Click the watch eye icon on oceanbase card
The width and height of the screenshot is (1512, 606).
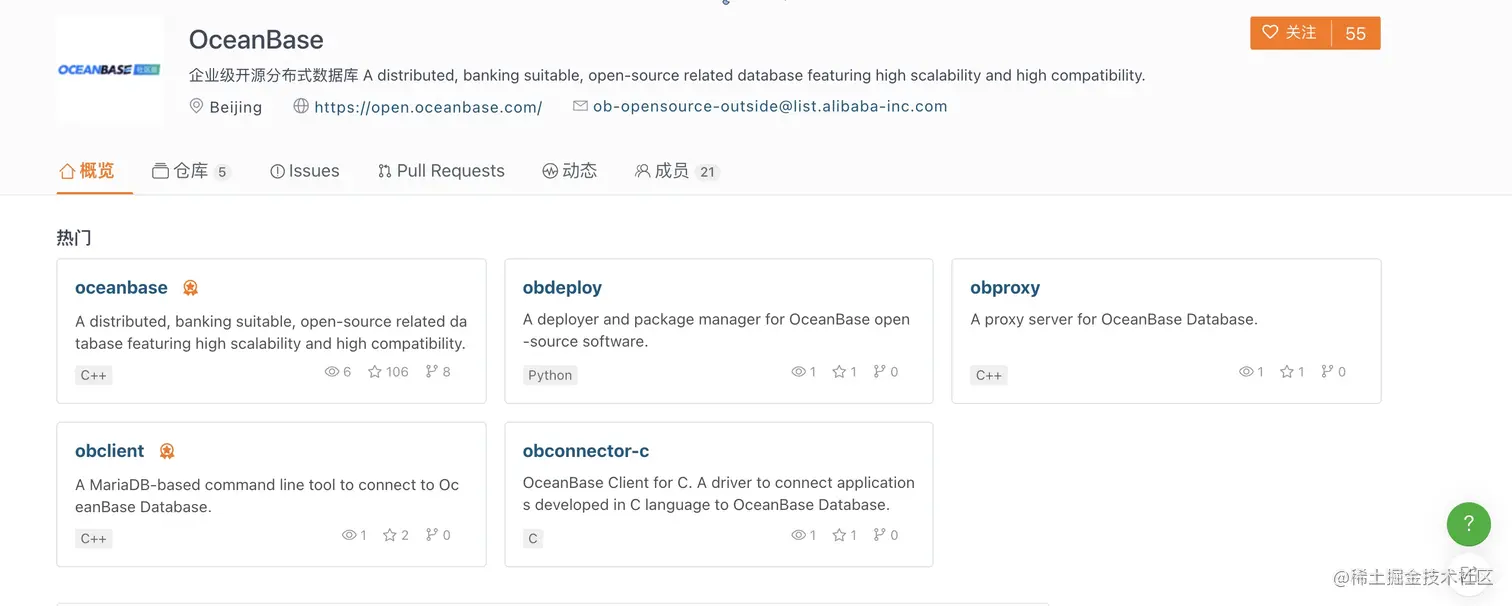tap(332, 372)
